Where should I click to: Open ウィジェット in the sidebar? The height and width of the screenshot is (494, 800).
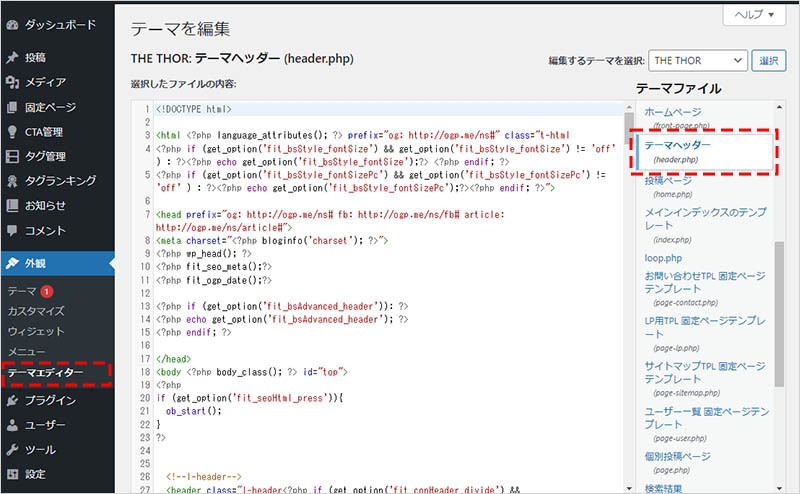click(36, 331)
